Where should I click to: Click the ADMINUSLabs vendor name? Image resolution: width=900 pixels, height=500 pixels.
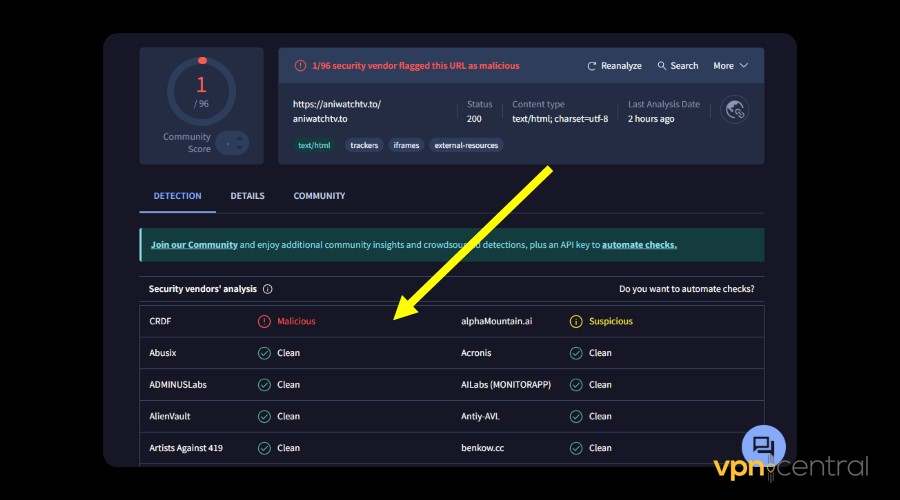[178, 385]
